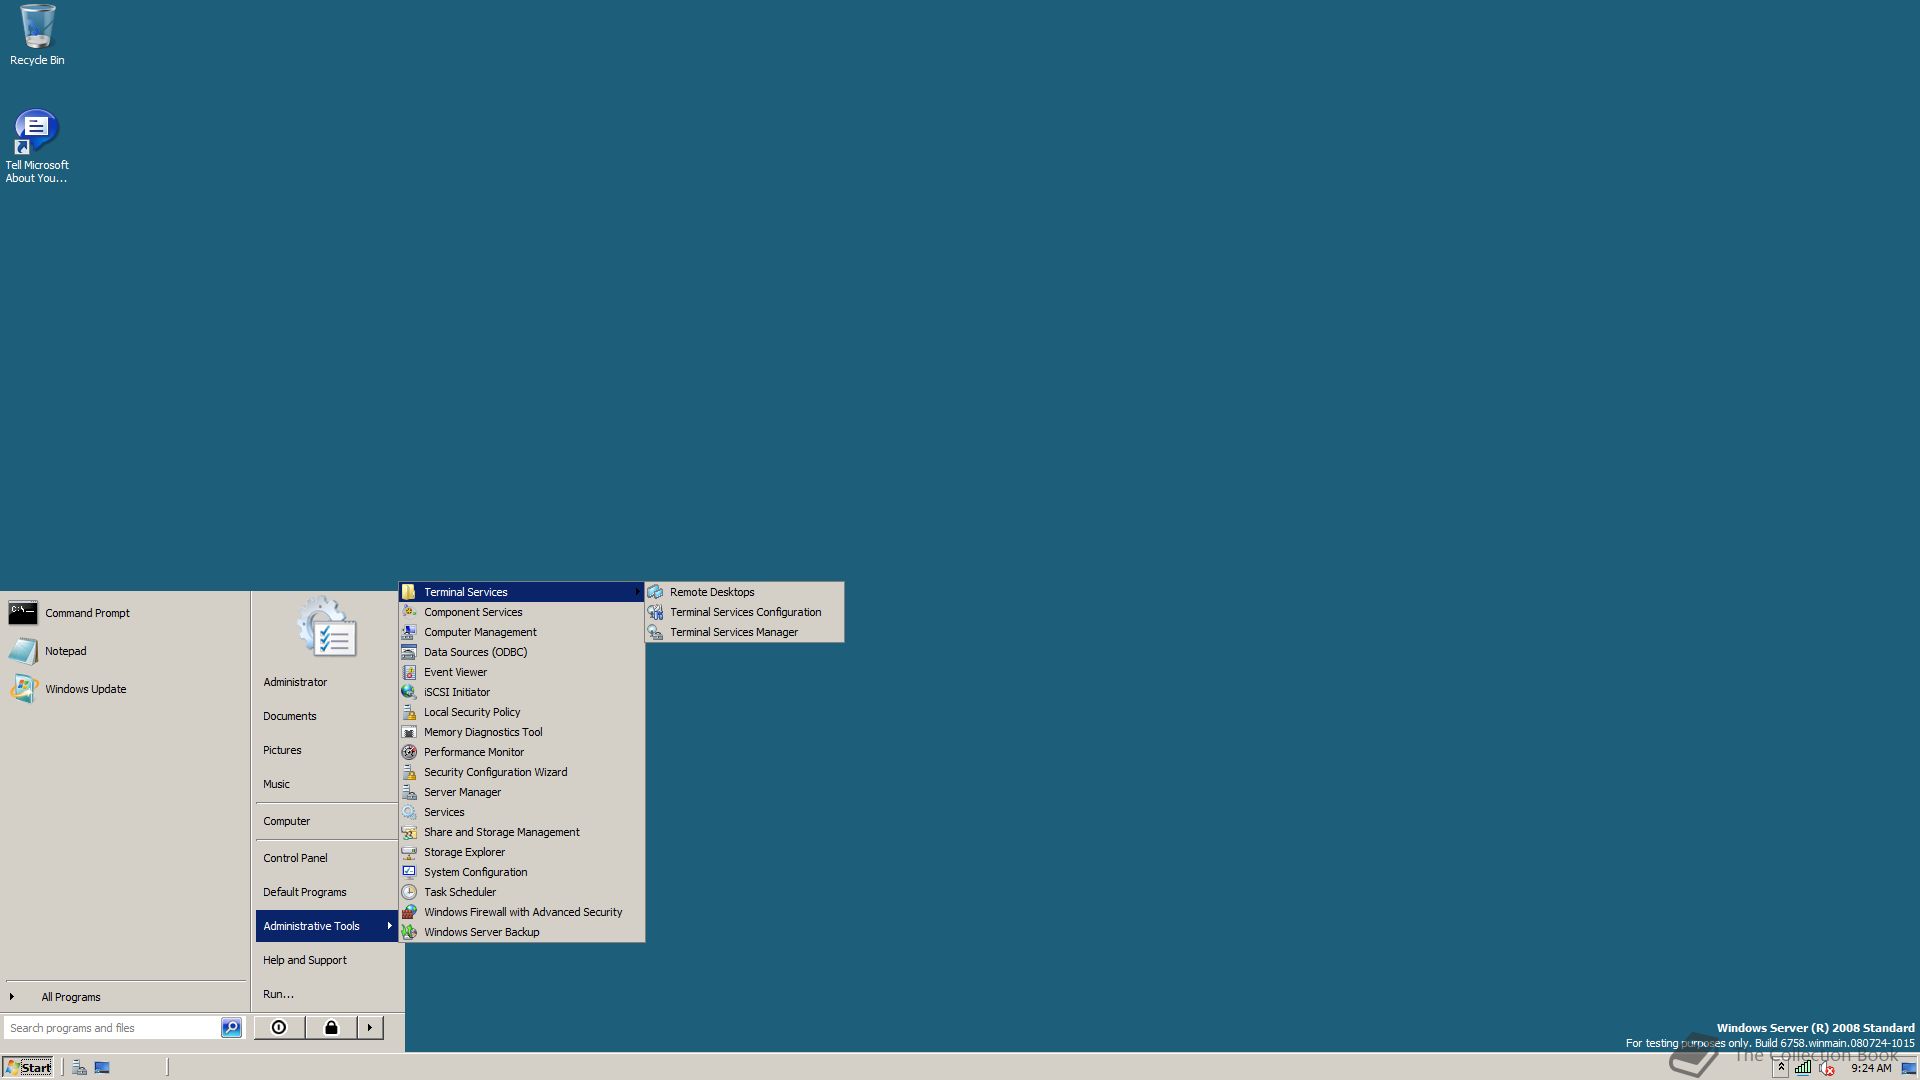Click the Server Manager menu icon
This screenshot has width=1920, height=1080.
(409, 792)
